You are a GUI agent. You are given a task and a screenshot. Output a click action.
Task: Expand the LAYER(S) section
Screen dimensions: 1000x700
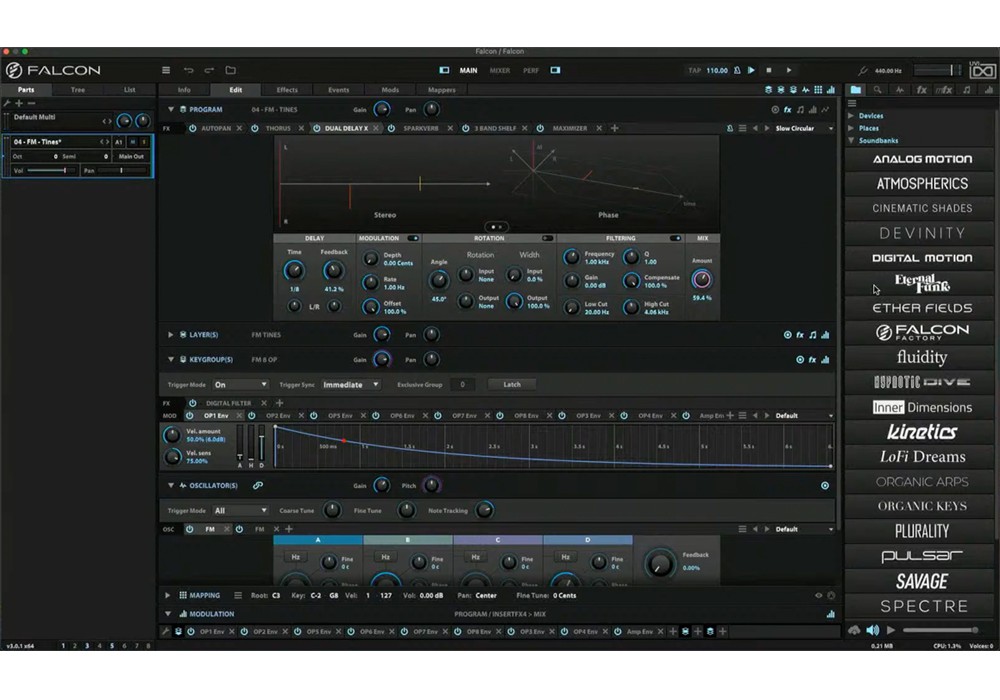coord(170,335)
